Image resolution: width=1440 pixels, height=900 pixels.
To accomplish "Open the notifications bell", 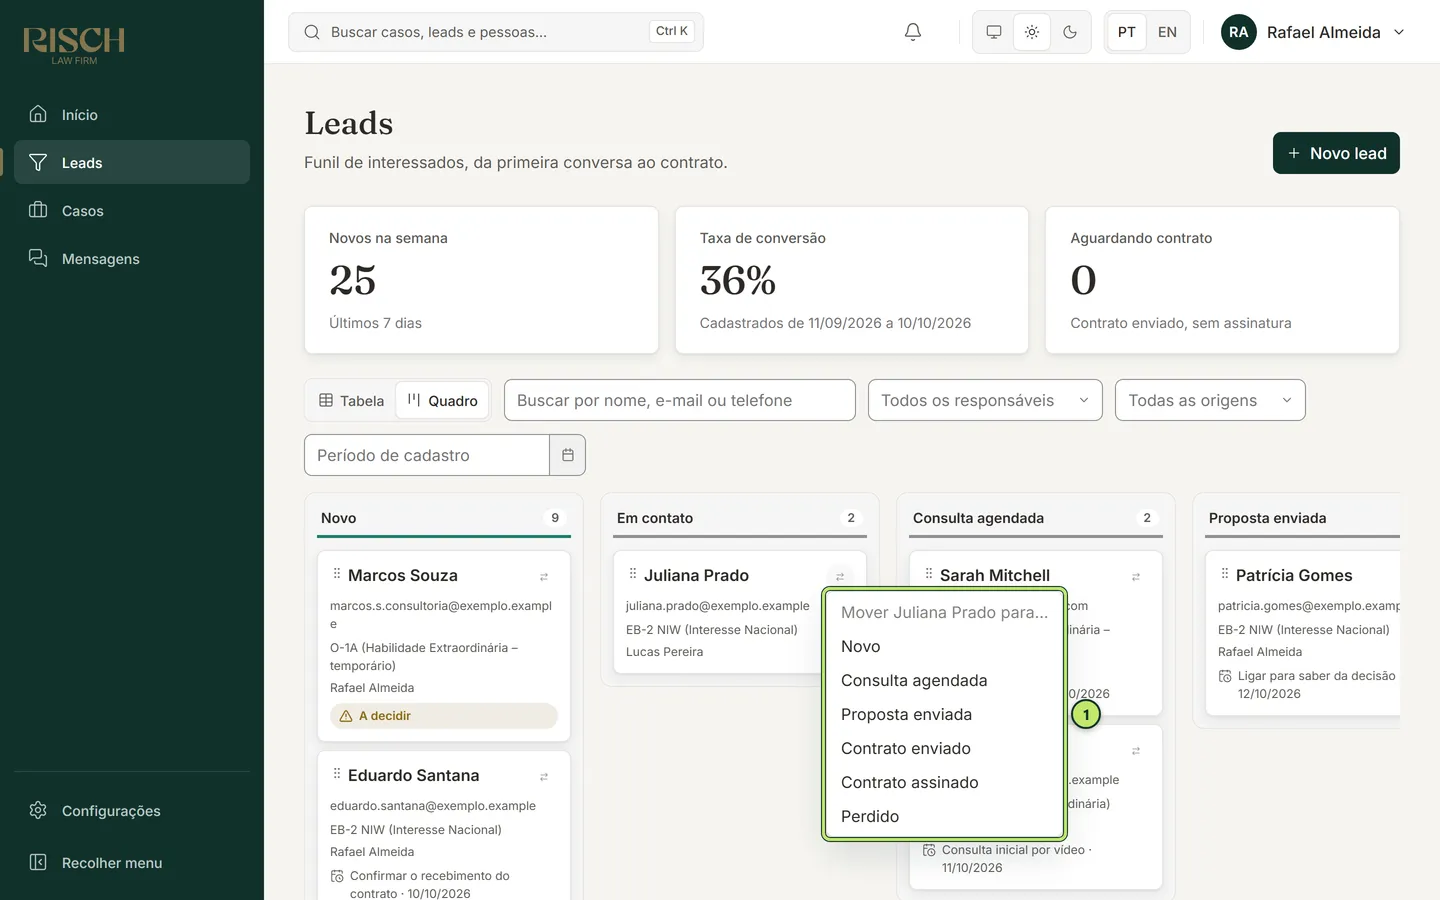I will coord(912,32).
